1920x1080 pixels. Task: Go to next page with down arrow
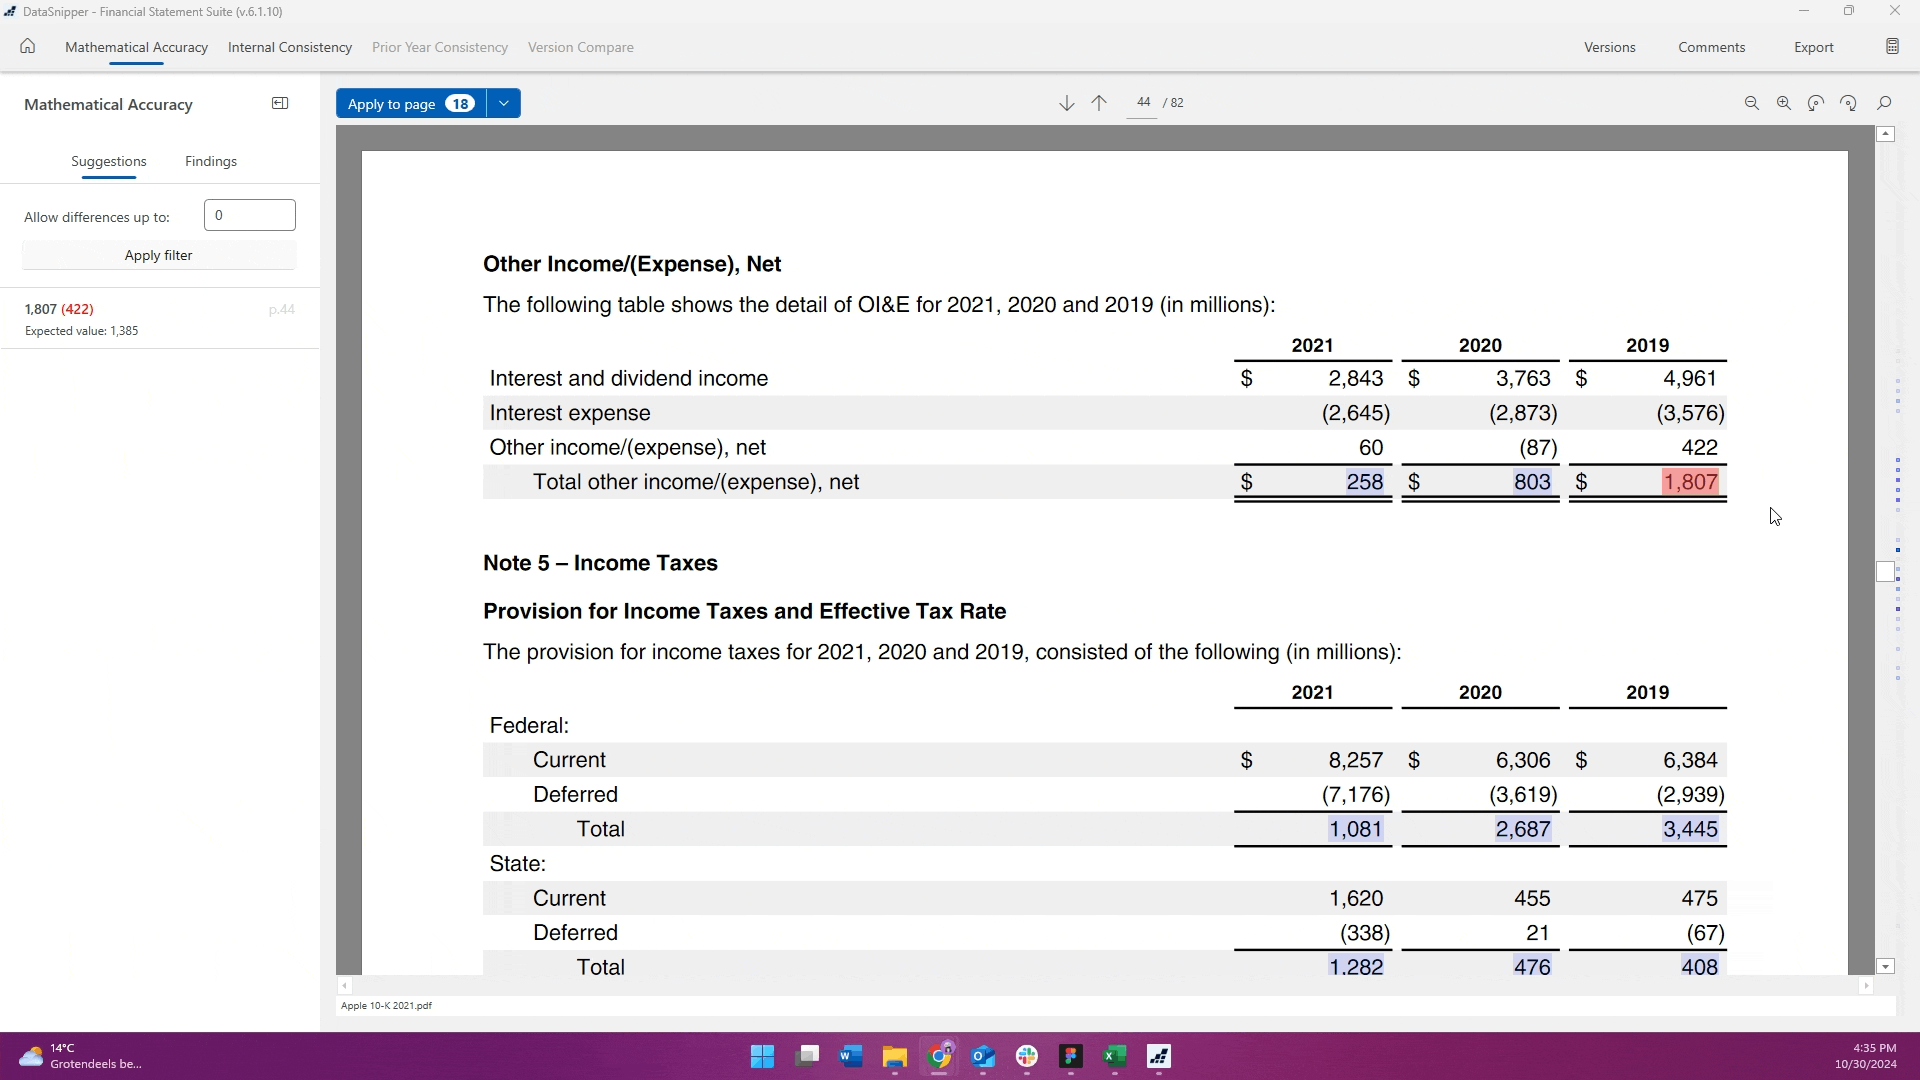[1066, 103]
